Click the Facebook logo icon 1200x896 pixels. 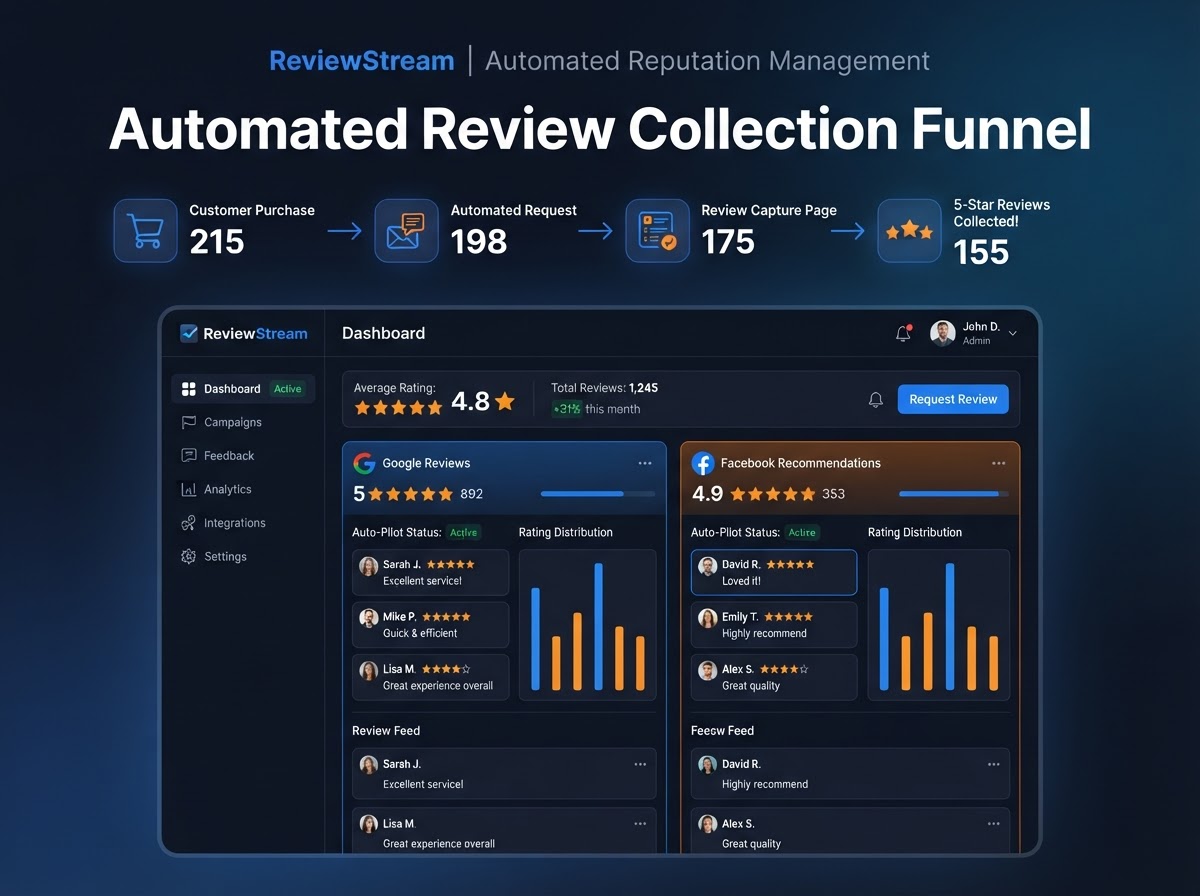pyautogui.click(x=703, y=463)
